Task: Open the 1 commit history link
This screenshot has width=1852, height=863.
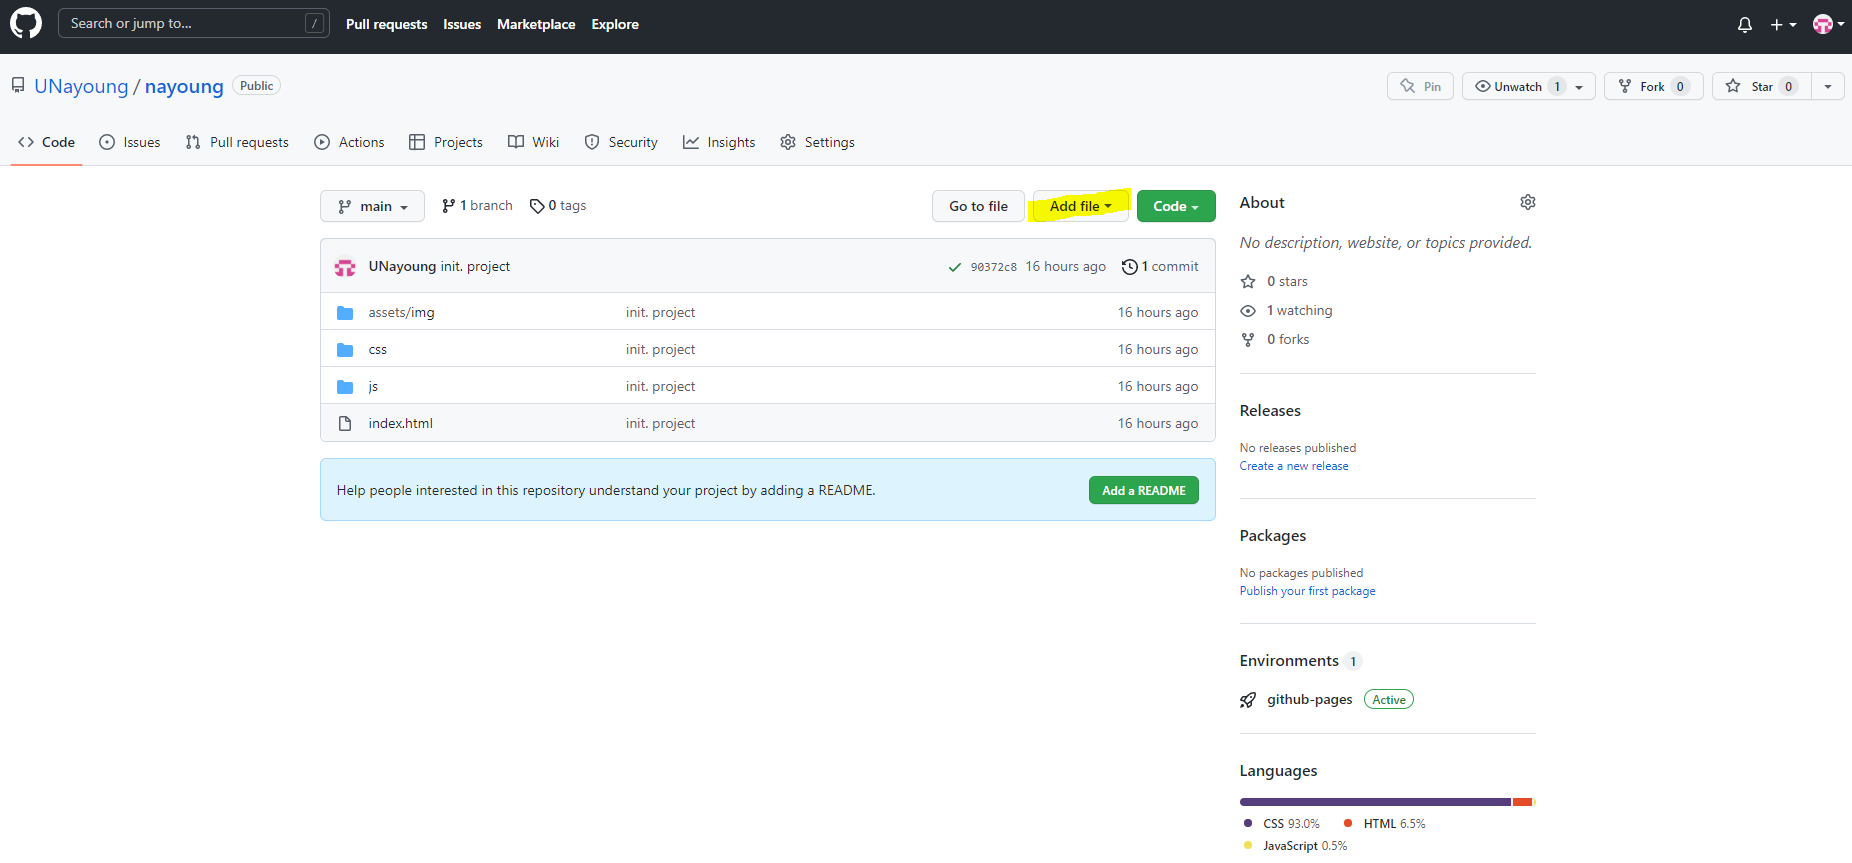Action: (1160, 267)
